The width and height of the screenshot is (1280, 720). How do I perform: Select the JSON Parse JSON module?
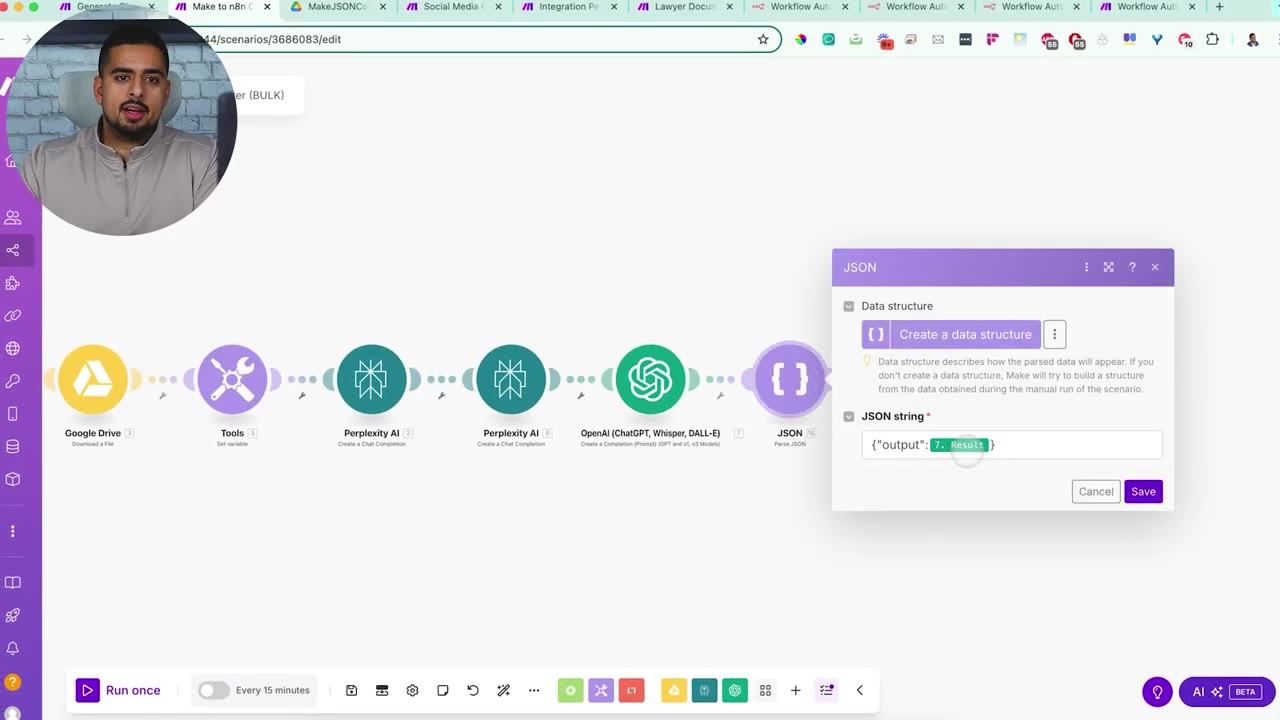(x=789, y=379)
